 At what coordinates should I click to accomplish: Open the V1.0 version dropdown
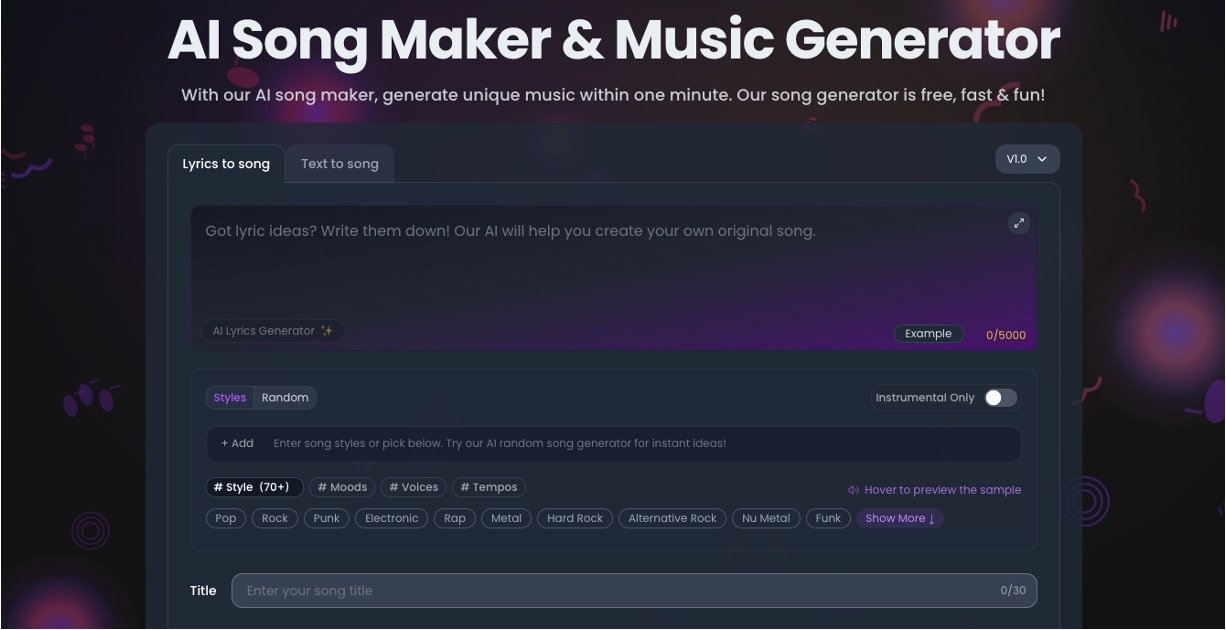pyautogui.click(x=1026, y=158)
